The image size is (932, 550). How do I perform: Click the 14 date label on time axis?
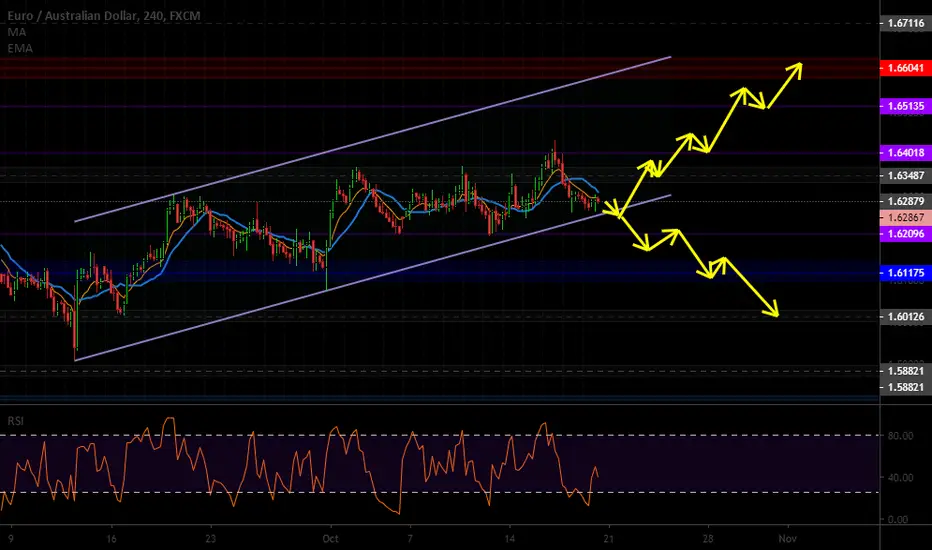point(509,539)
